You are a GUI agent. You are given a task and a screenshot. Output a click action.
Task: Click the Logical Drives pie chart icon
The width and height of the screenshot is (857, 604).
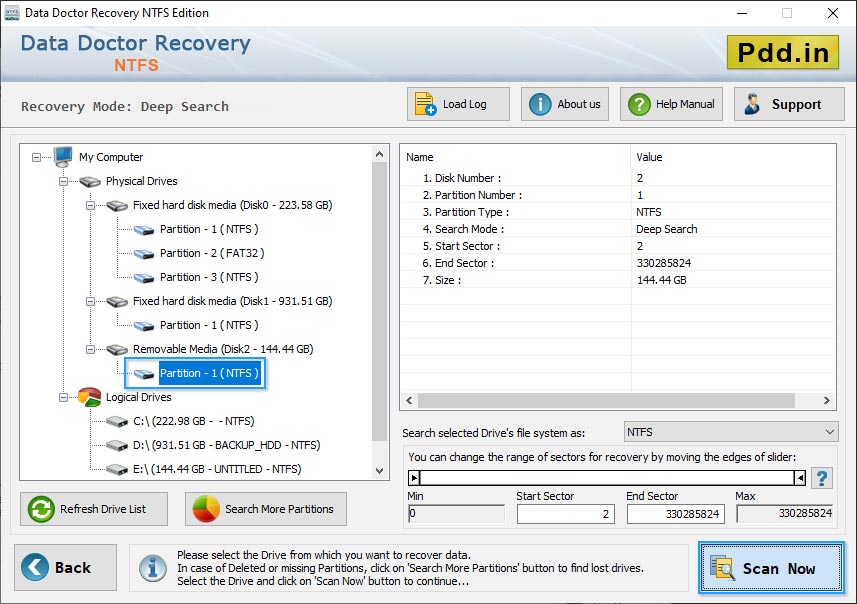pyautogui.click(x=90, y=397)
